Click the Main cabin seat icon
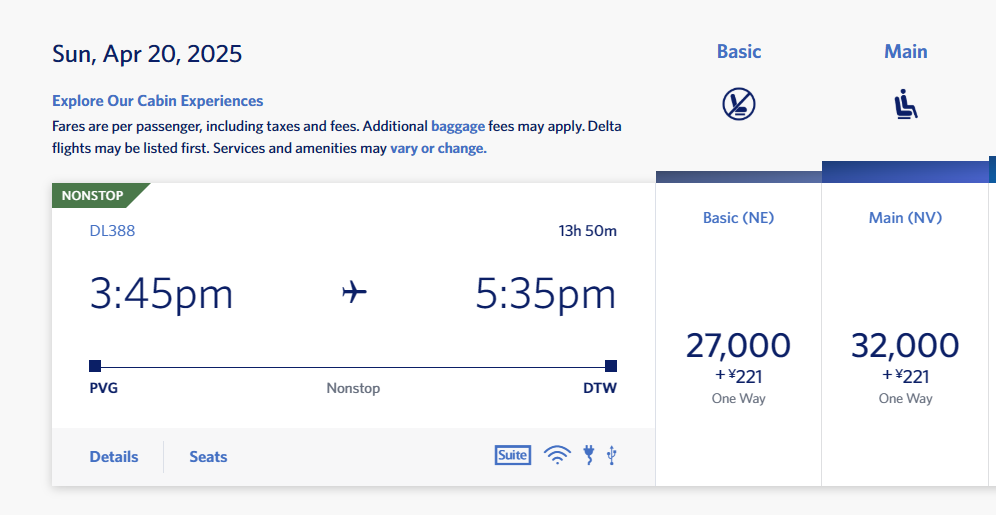The height and width of the screenshot is (515, 996). (906, 104)
